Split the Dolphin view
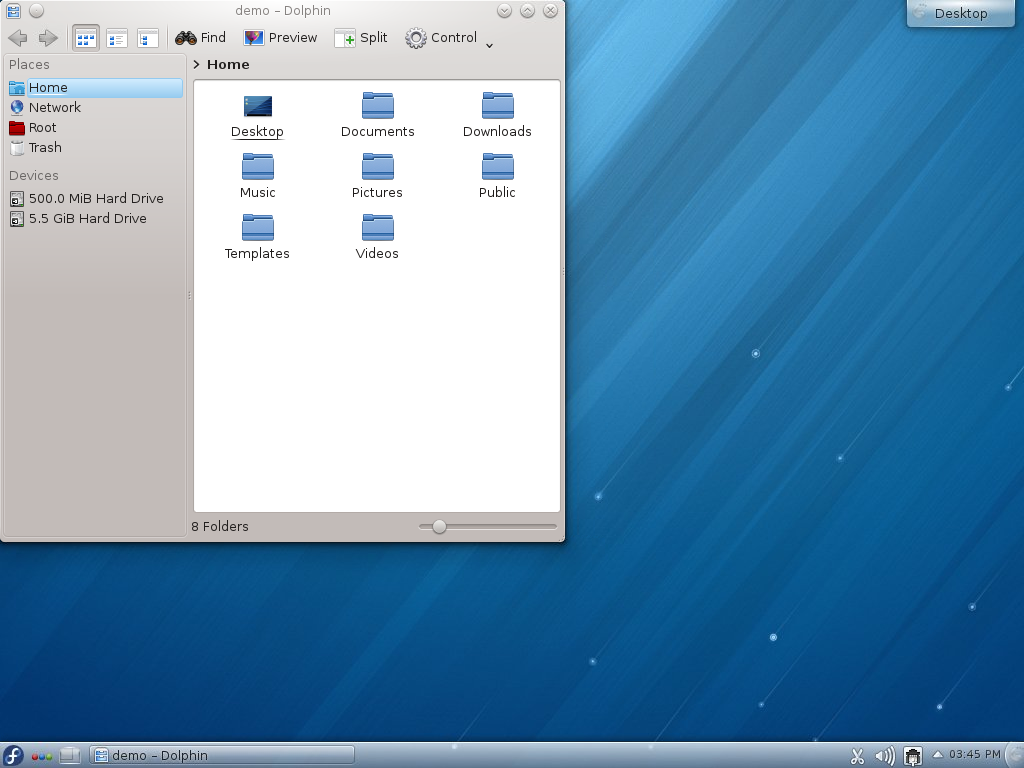Viewport: 1024px width, 768px height. point(361,38)
